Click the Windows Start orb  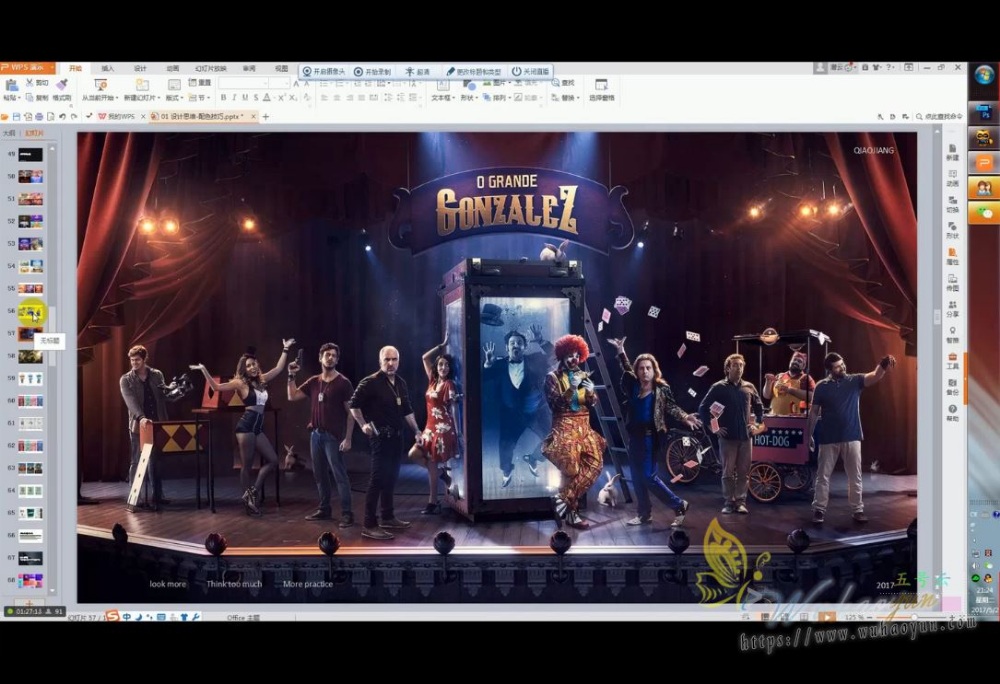coord(984,73)
